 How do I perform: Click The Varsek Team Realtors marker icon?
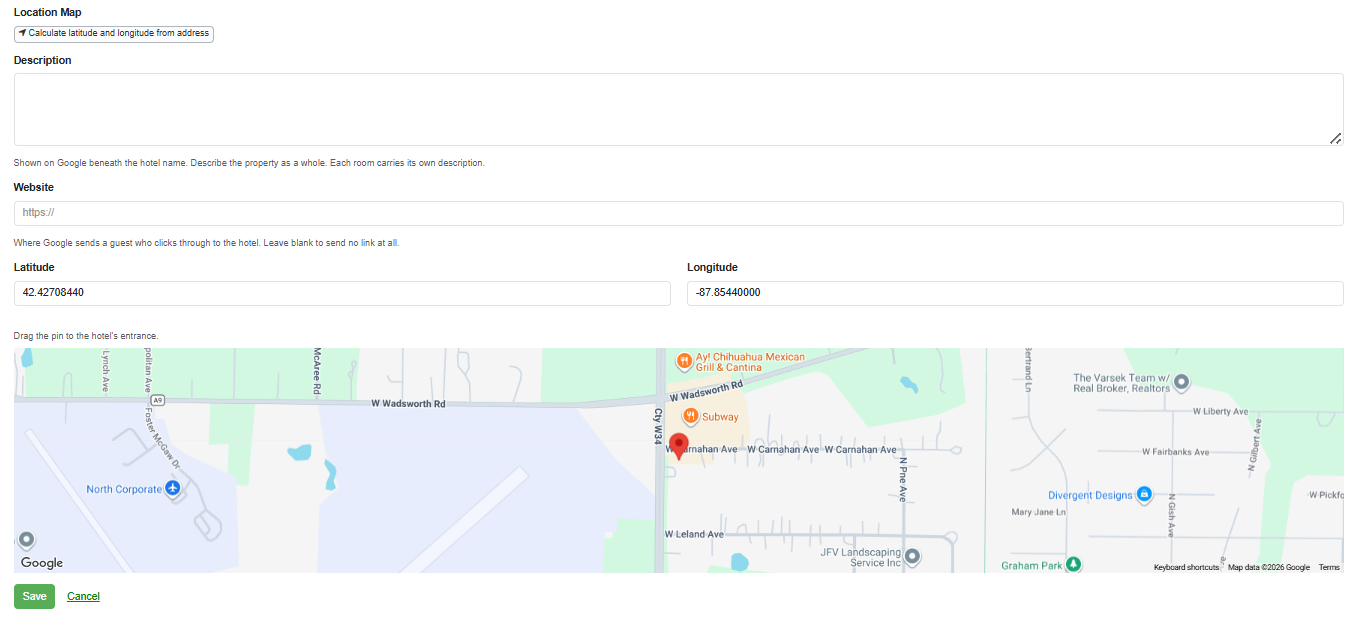tap(1181, 382)
